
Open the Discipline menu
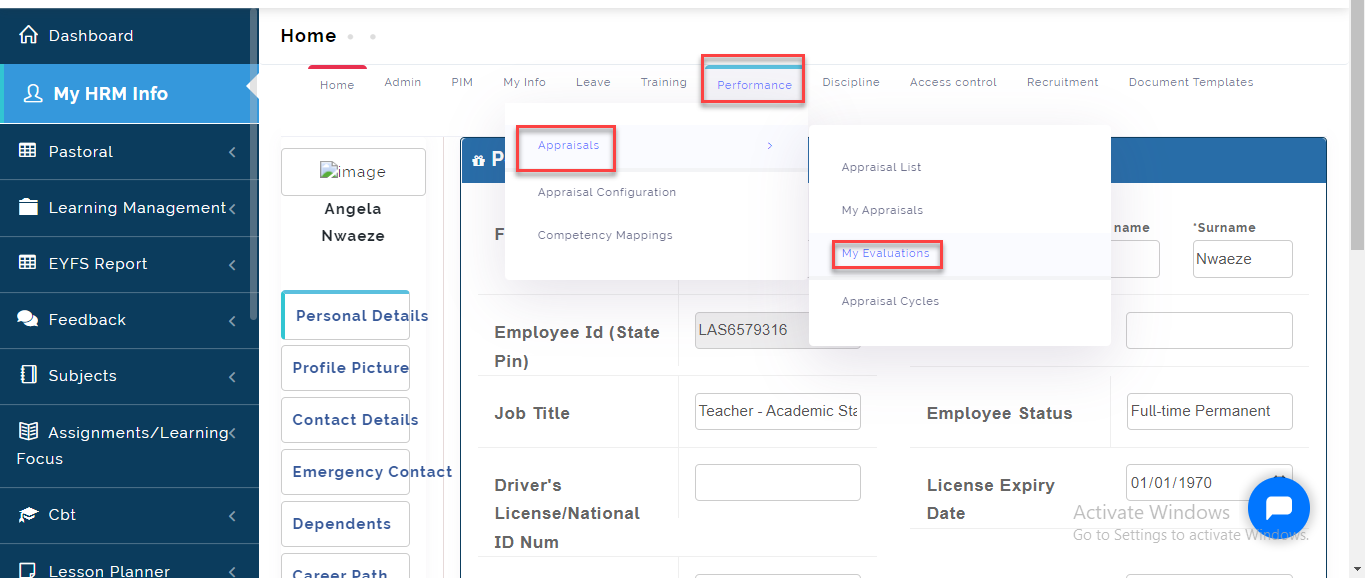point(851,82)
